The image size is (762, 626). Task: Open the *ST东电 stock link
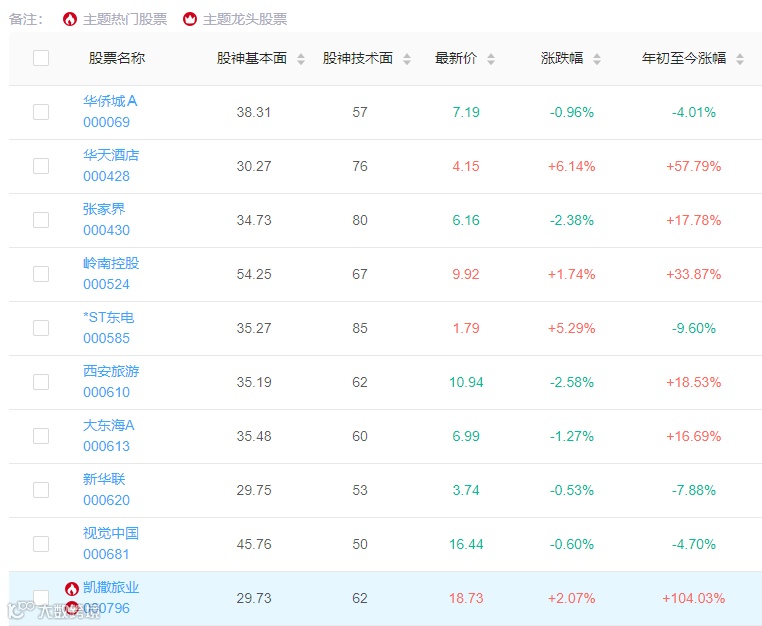108,317
